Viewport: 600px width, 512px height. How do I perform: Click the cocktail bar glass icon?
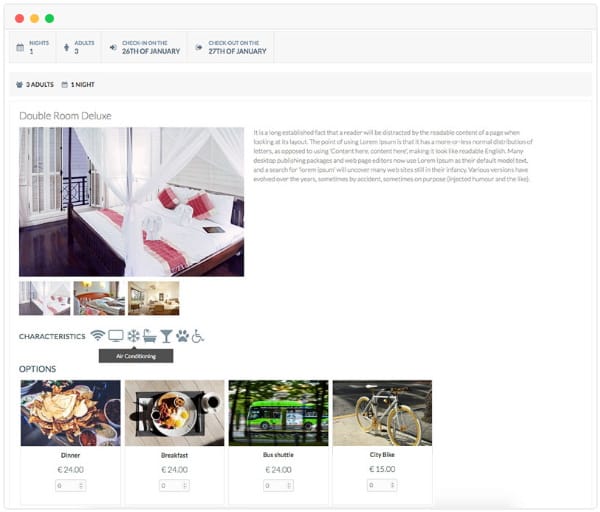(166, 336)
